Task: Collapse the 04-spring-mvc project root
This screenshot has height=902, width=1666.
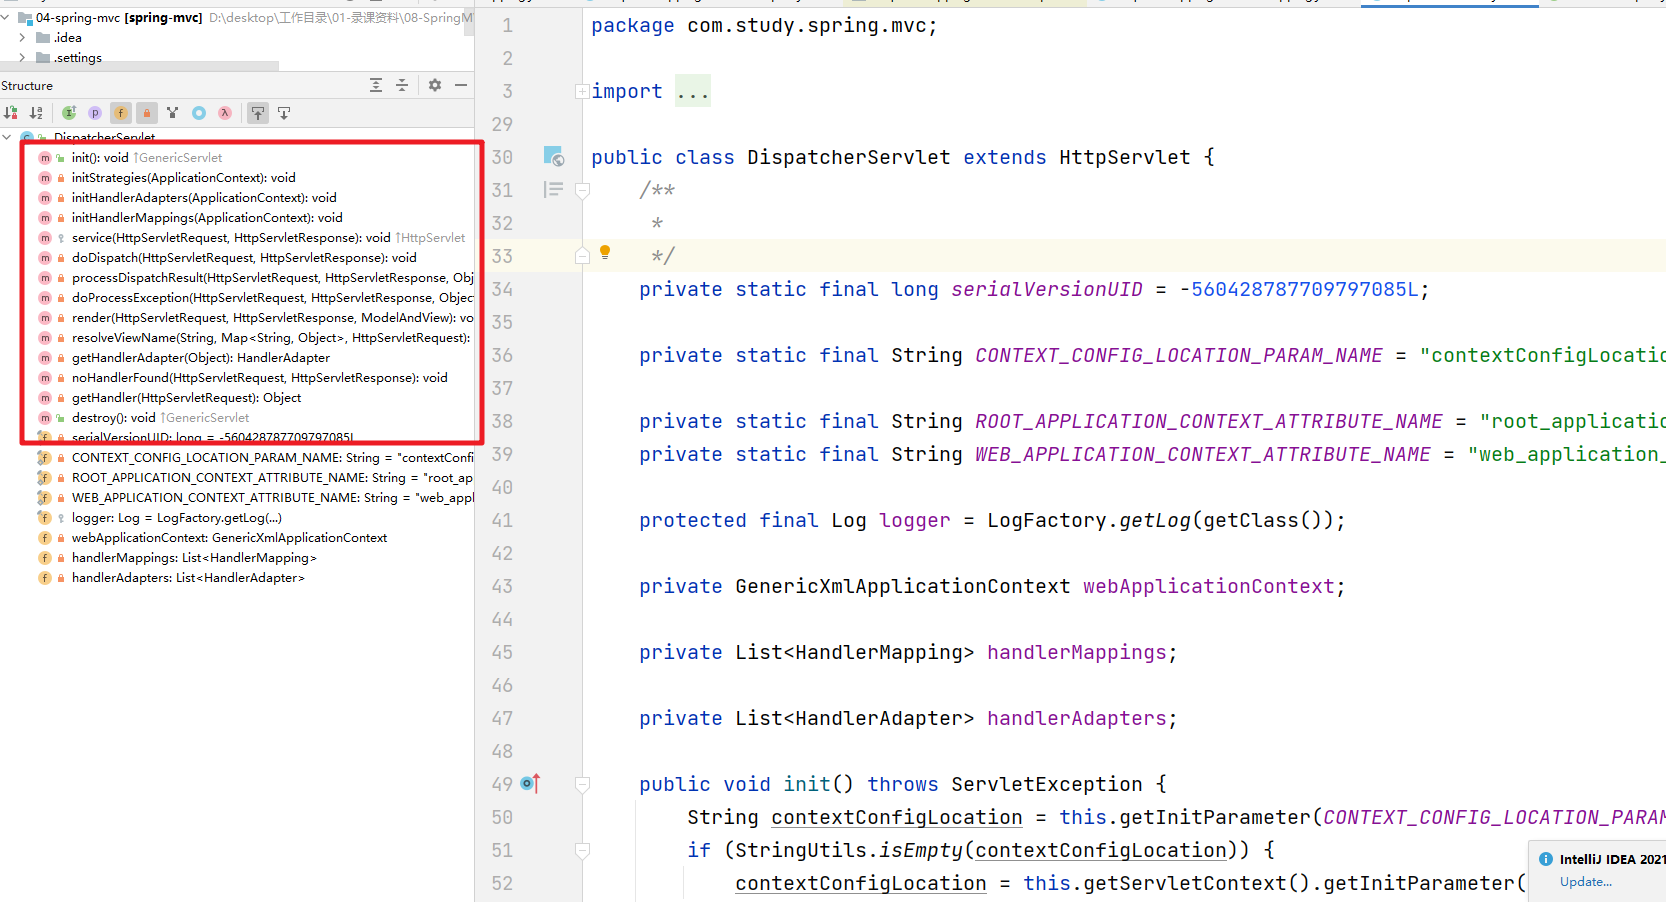Action: click(6, 17)
